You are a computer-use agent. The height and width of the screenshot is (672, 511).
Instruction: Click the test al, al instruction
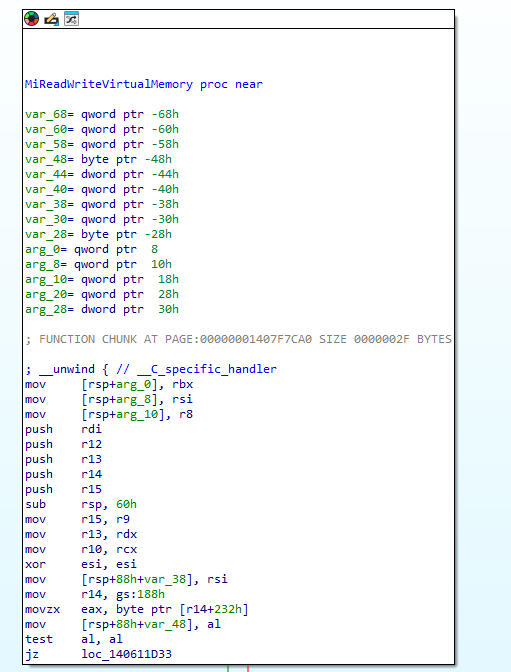[74, 639]
